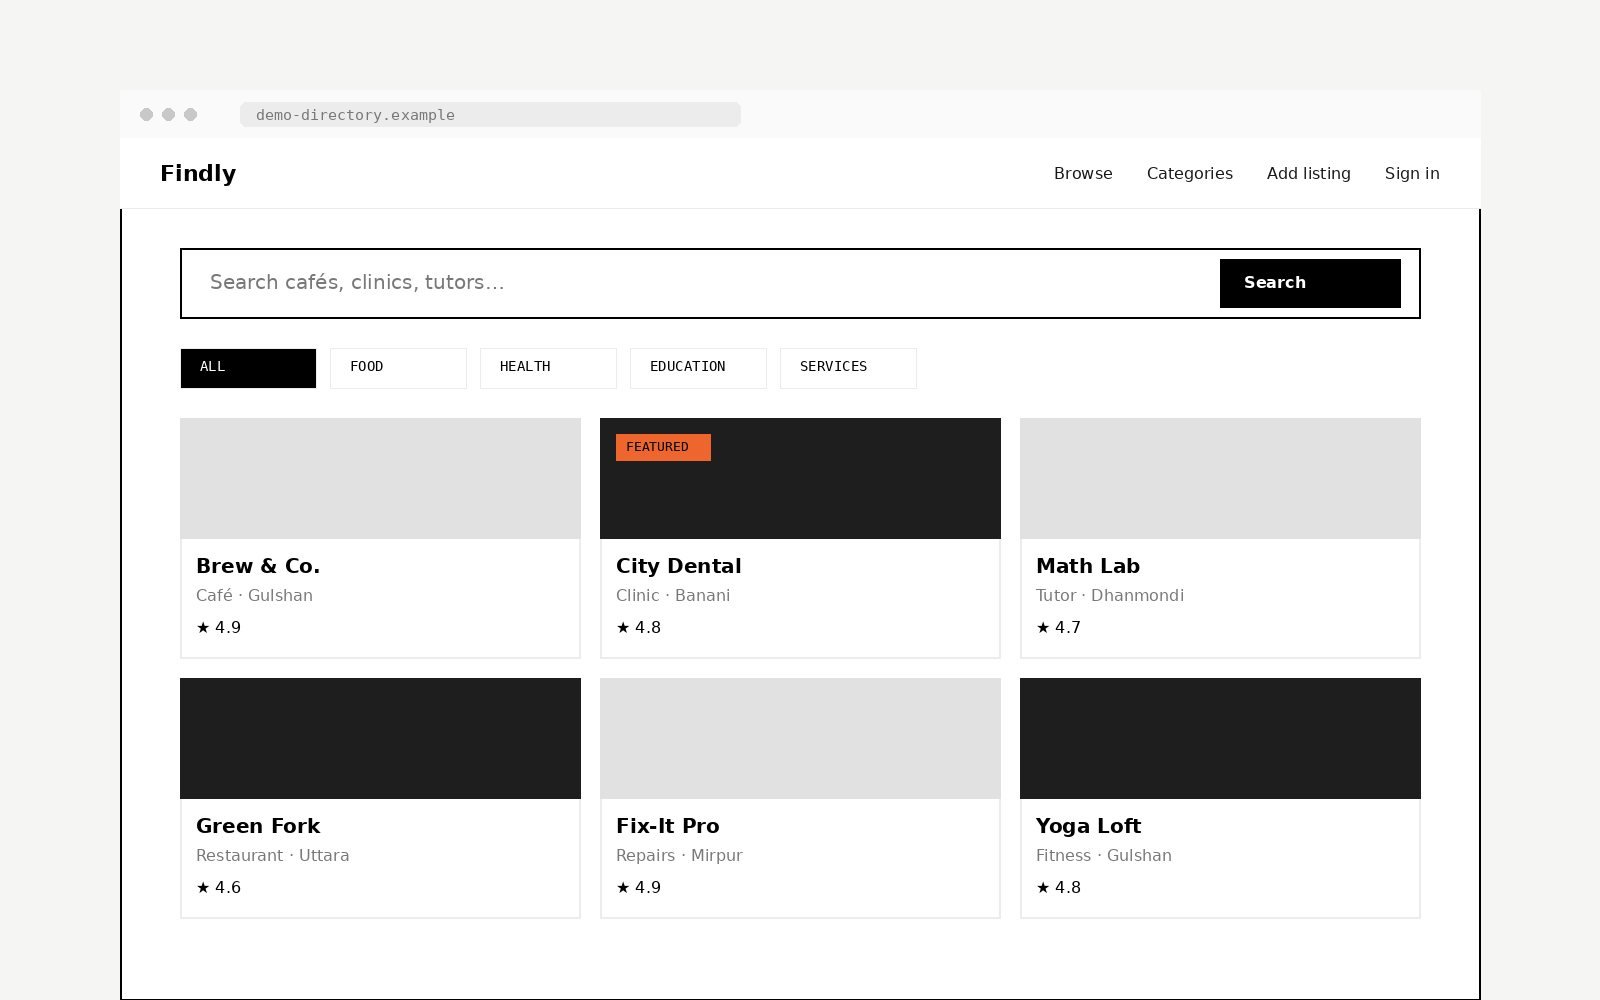This screenshot has height=1000, width=1600.
Task: Click the Café · Gulshan text
Action: pyautogui.click(x=254, y=595)
